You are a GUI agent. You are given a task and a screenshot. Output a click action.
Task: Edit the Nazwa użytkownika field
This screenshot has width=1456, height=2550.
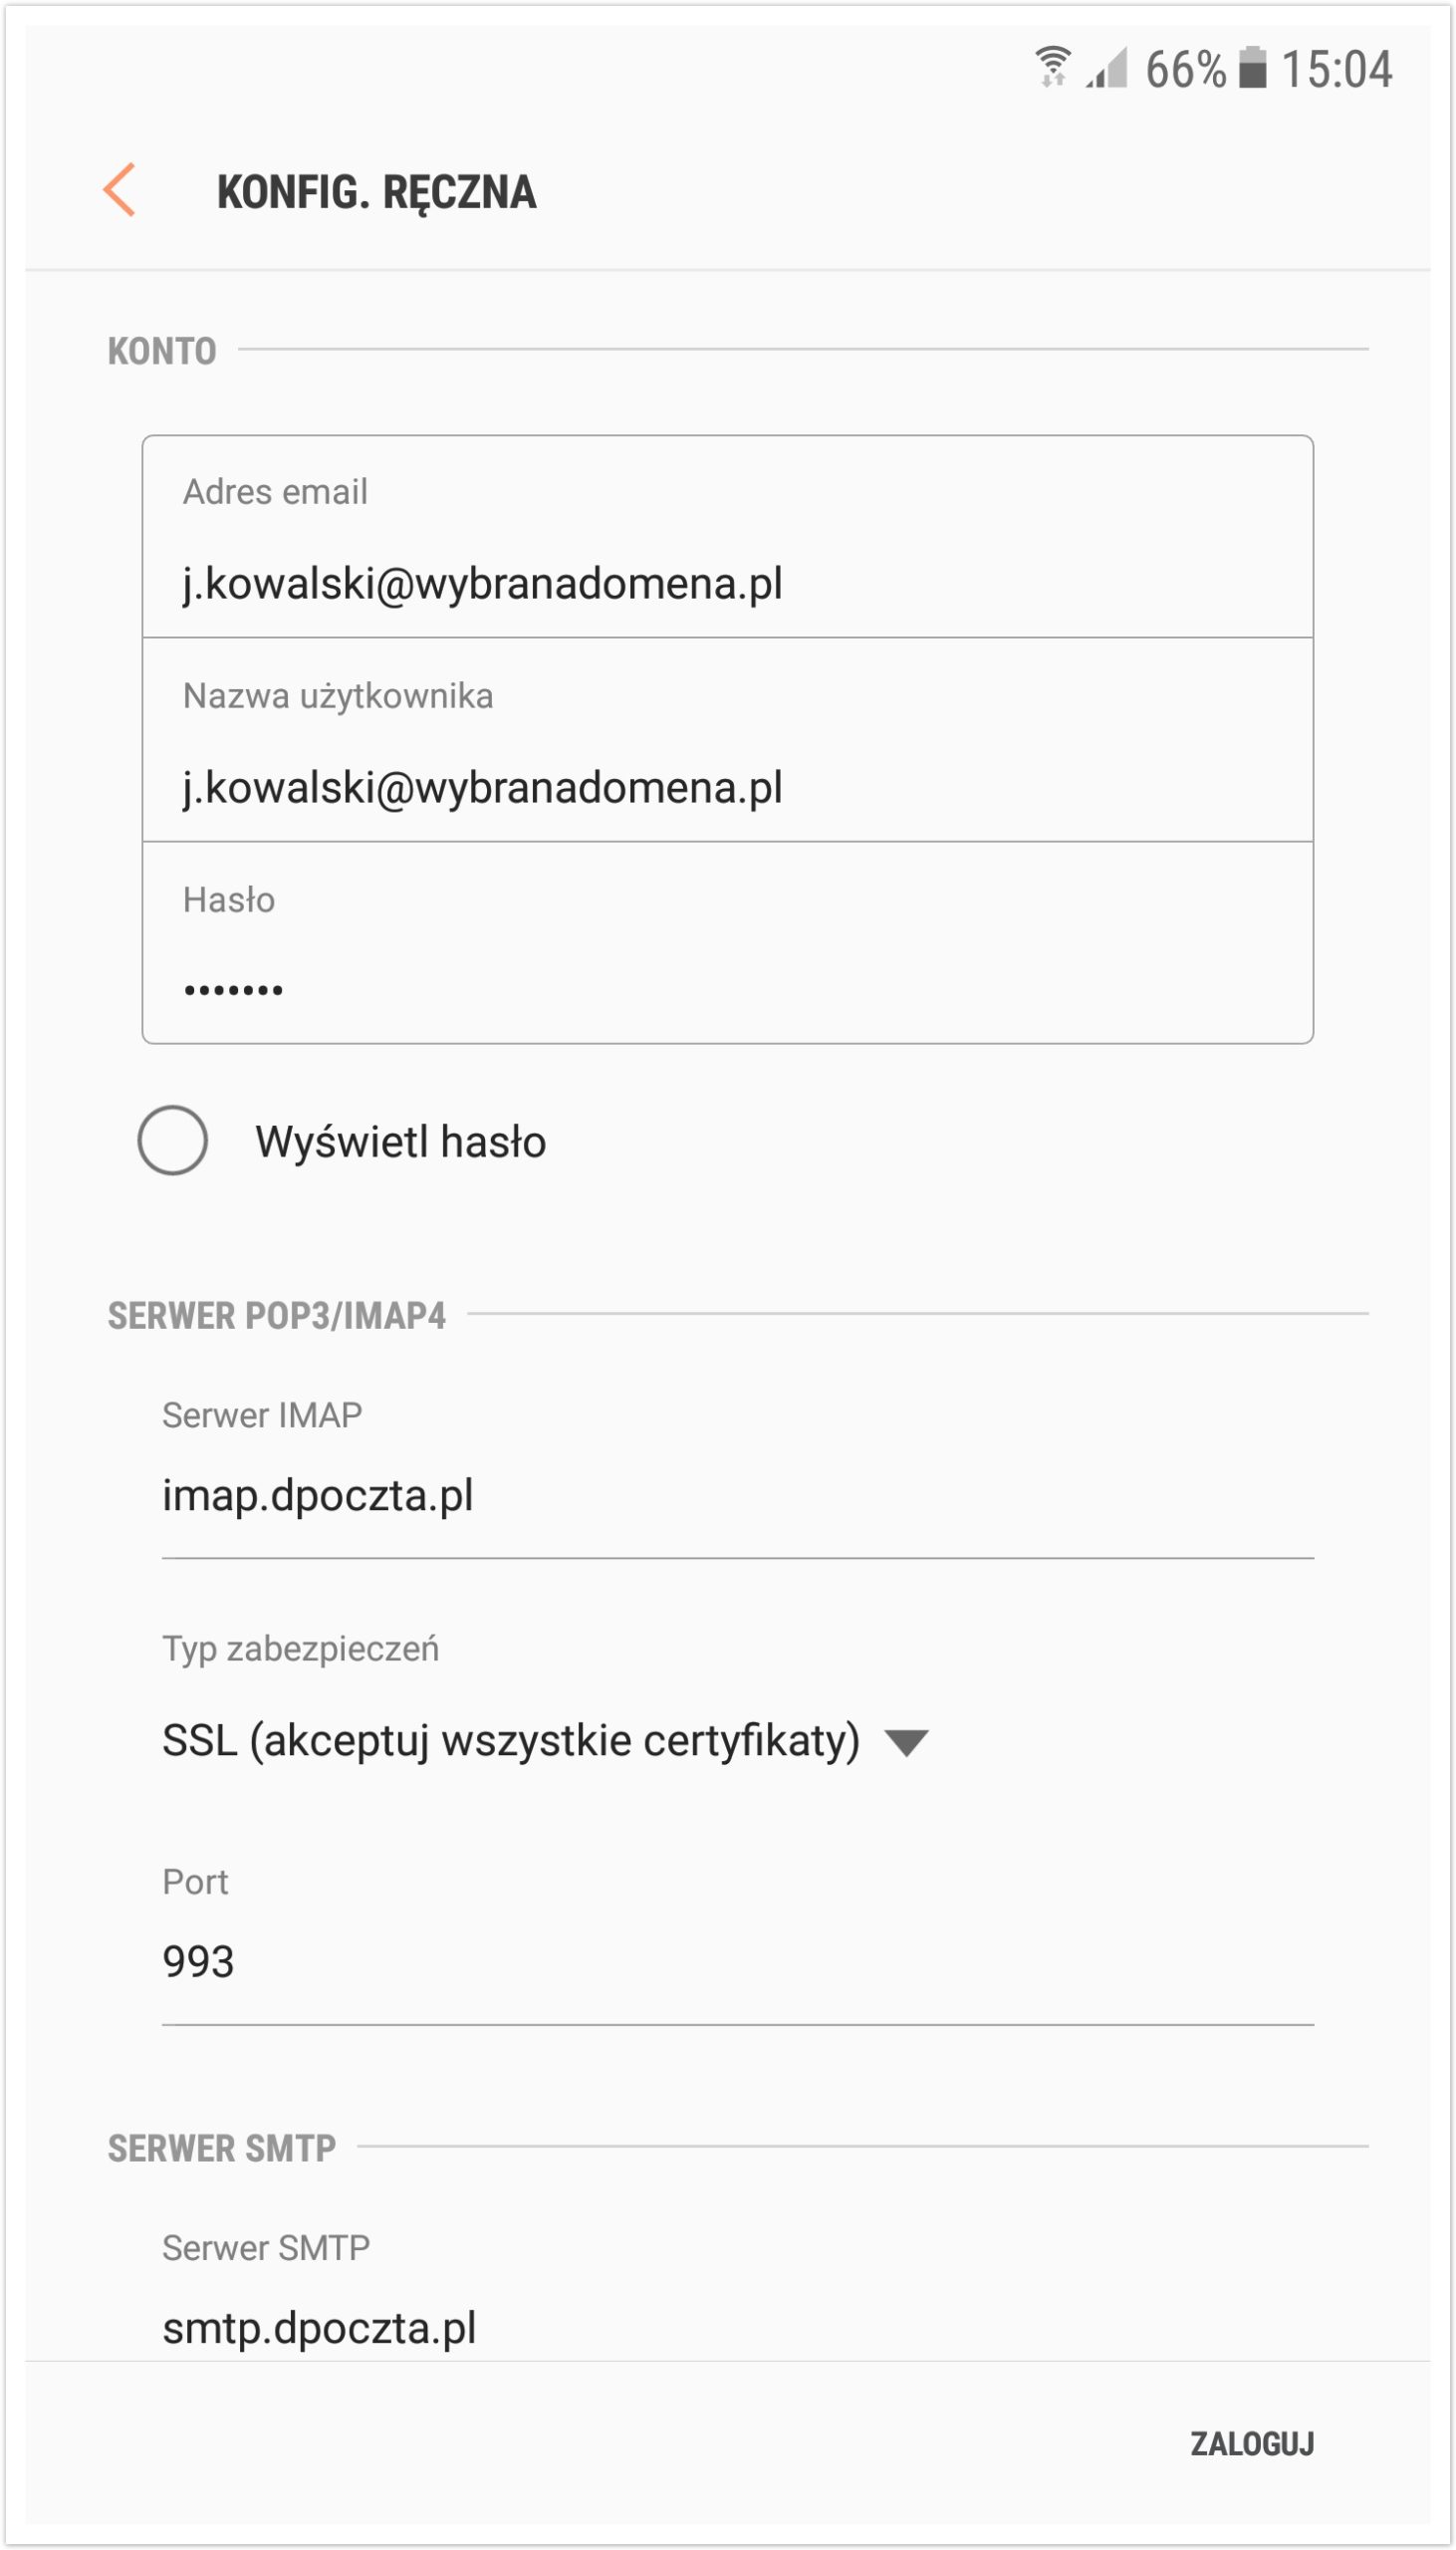[x=727, y=740]
